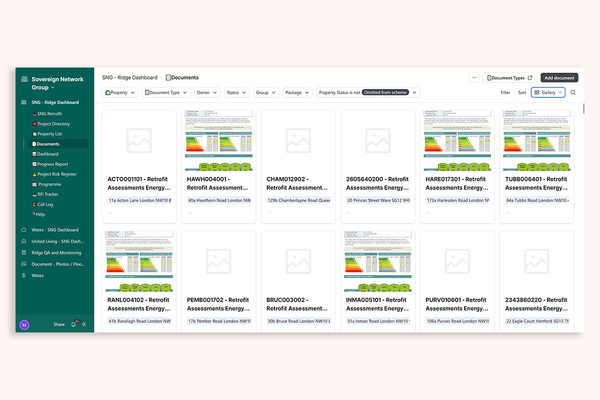Click the notification bell in sidebar footer
This screenshot has width=600, height=400.
[73, 324]
